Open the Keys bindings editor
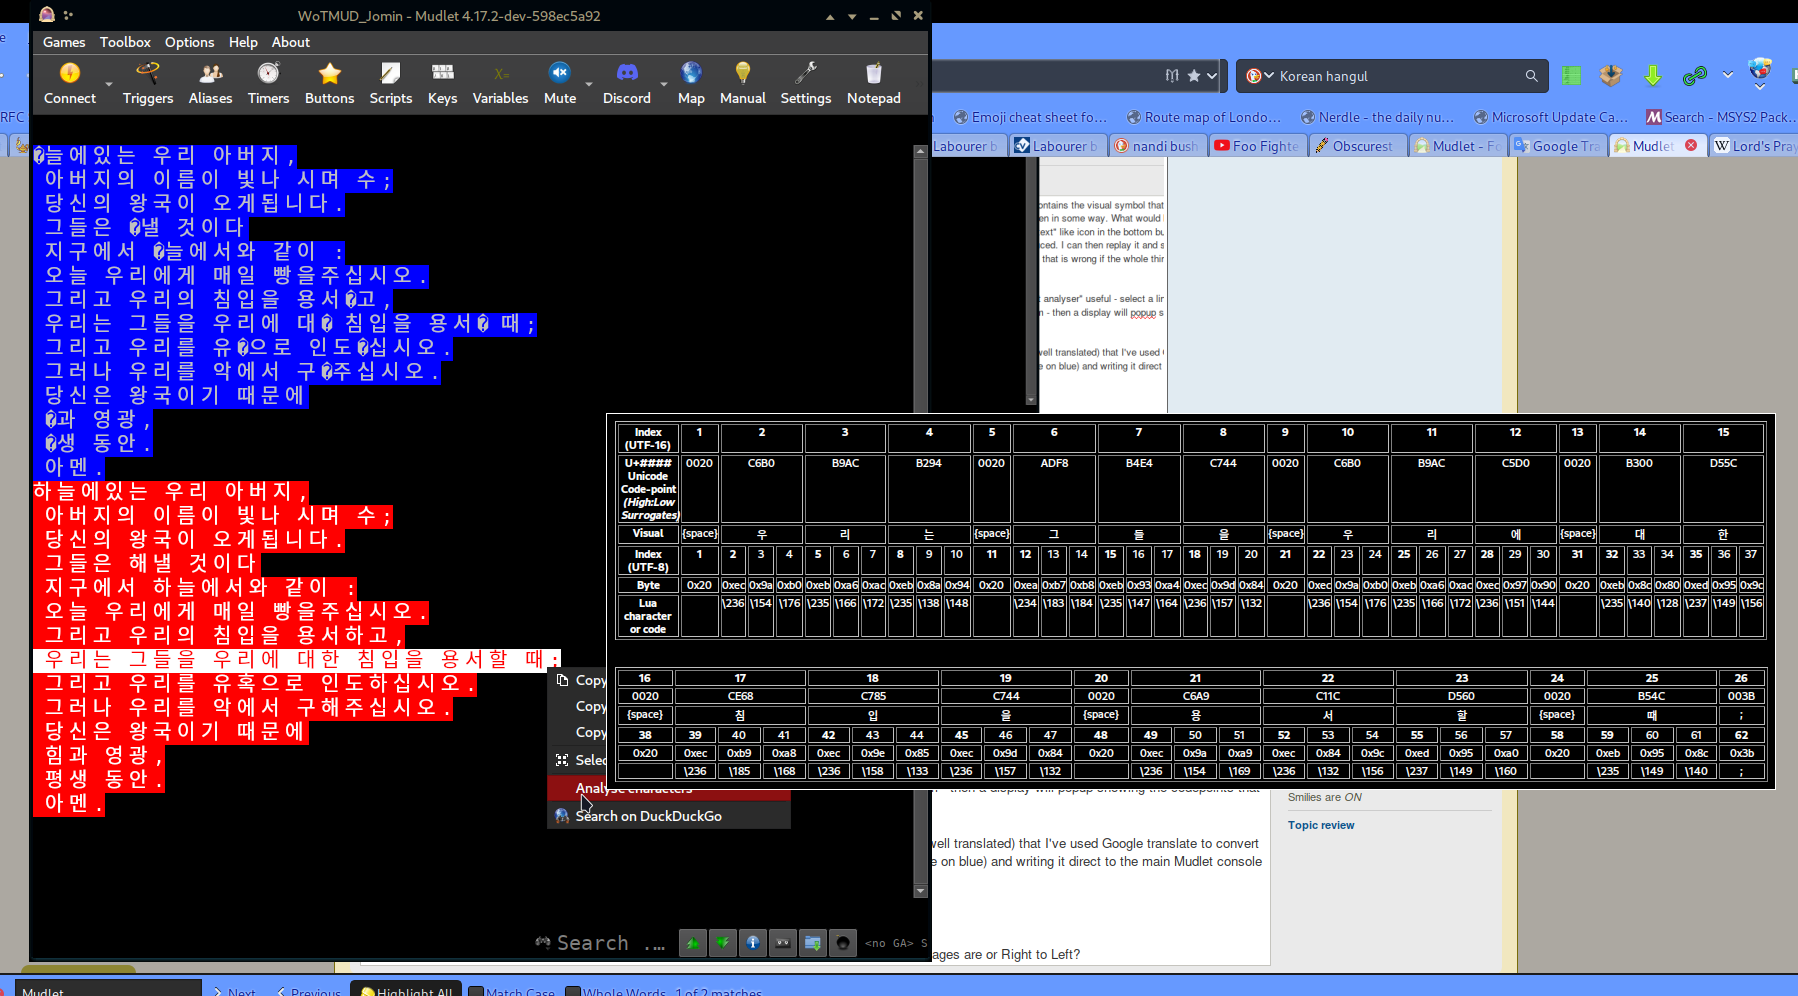The width and height of the screenshot is (1798, 996). (442, 83)
